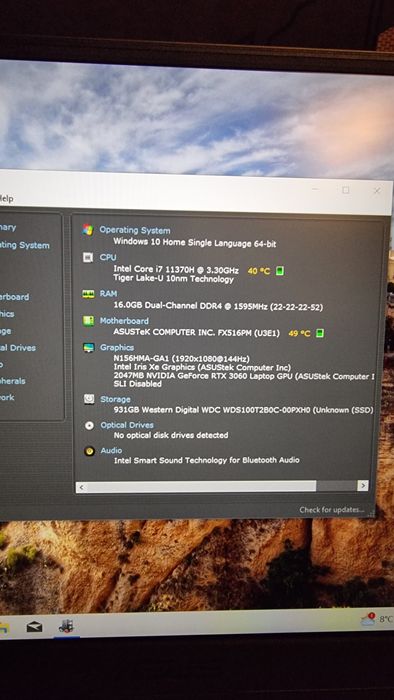
Task: Click the Operating System Windows logo icon
Action: 88,230
